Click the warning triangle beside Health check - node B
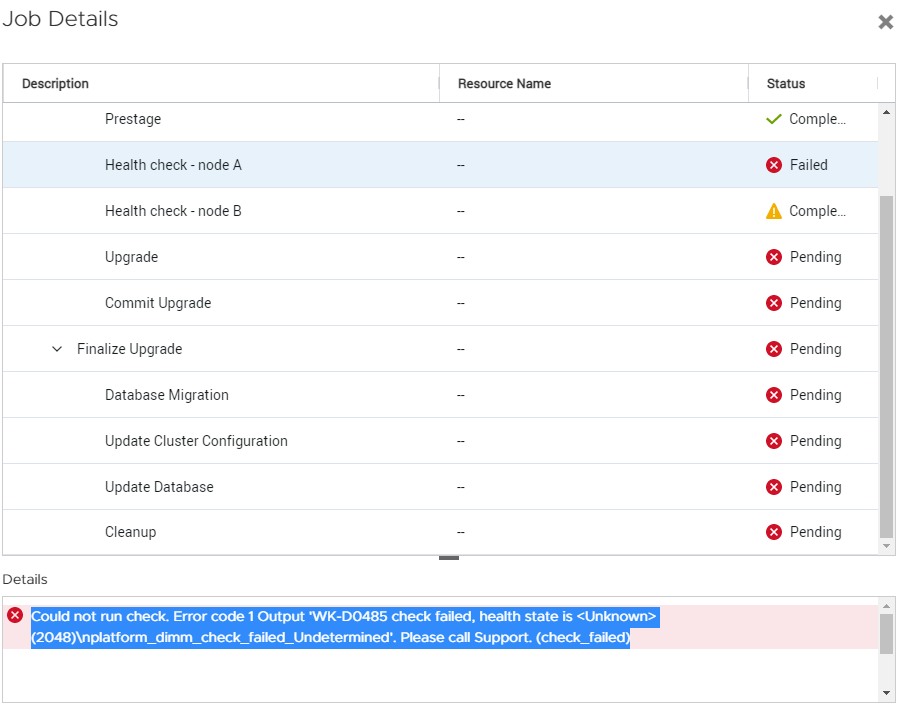The height and width of the screenshot is (710, 904). 774,211
